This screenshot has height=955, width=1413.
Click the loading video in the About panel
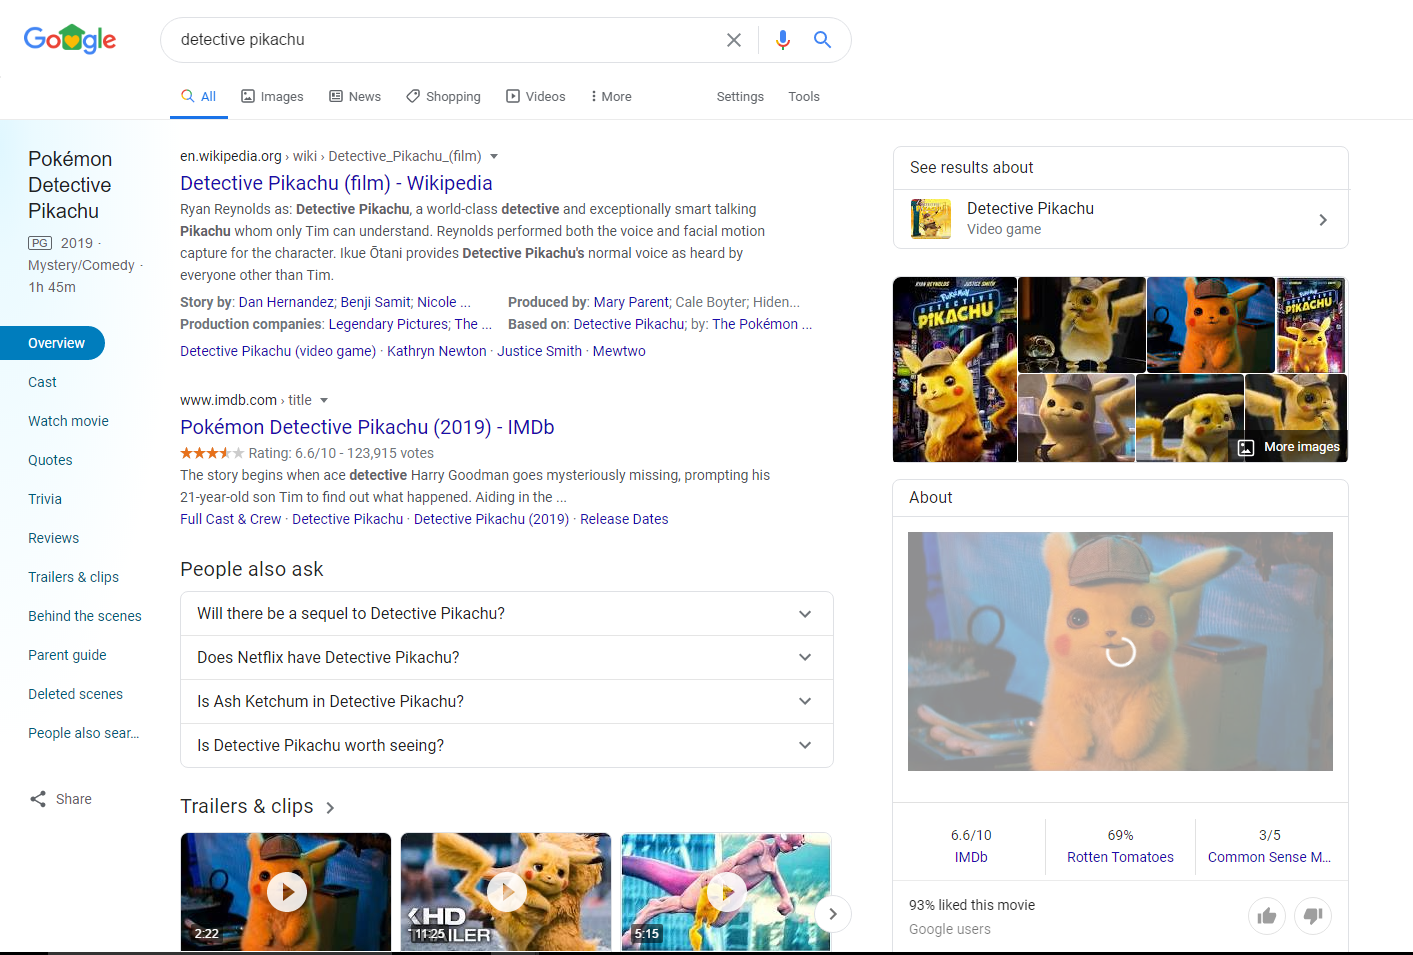pos(1120,651)
